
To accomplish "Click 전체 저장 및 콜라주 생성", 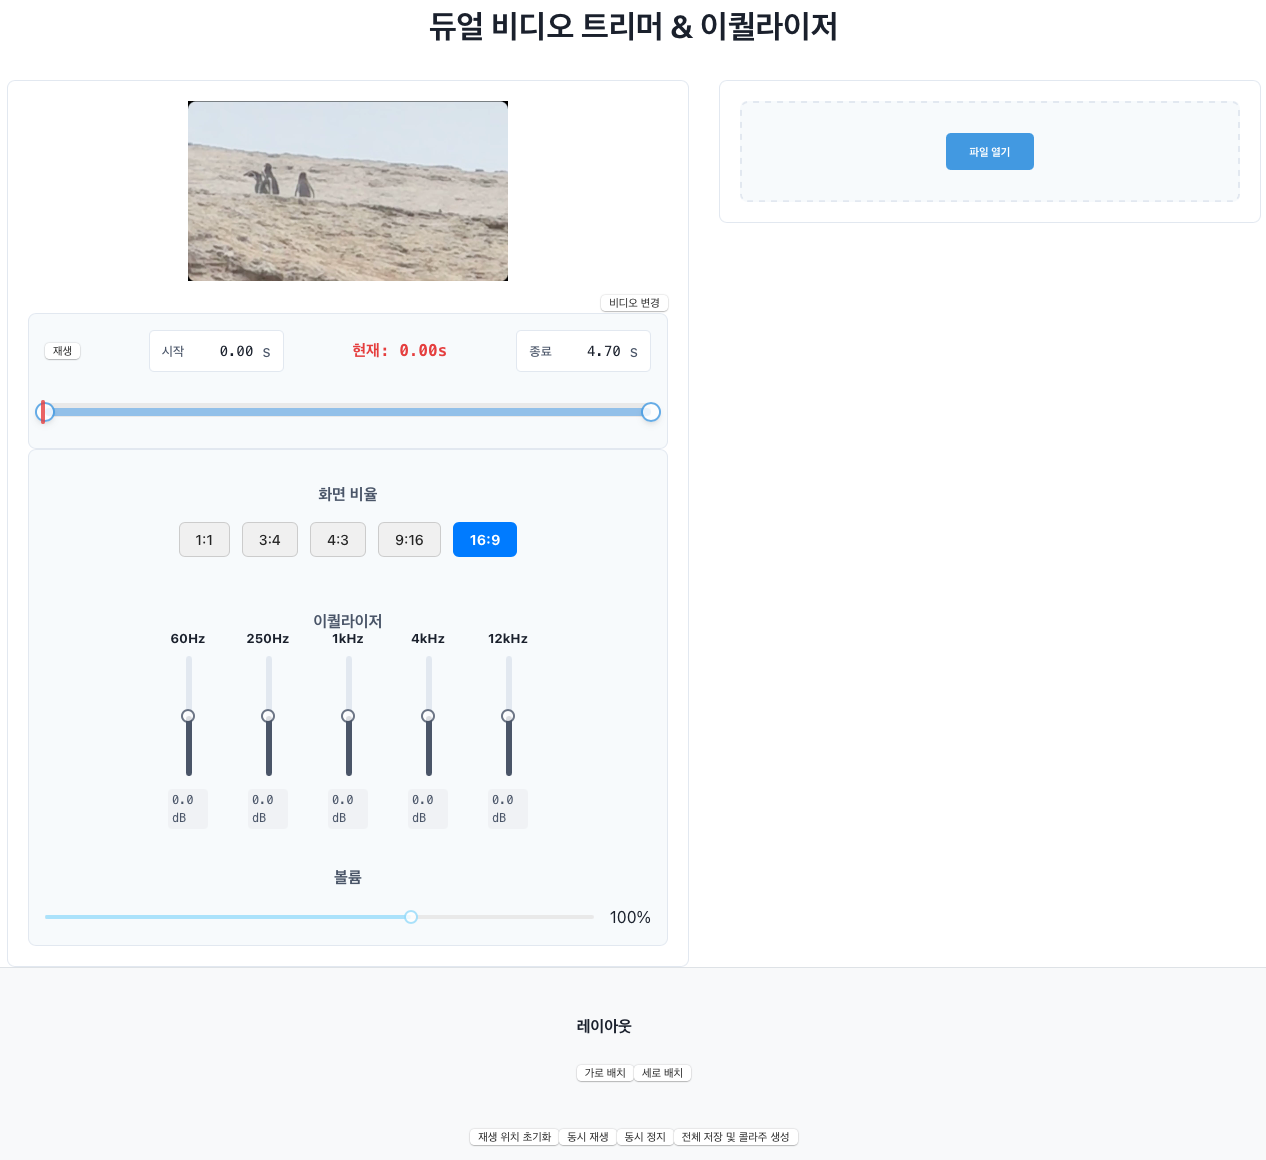I will click(x=735, y=1136).
